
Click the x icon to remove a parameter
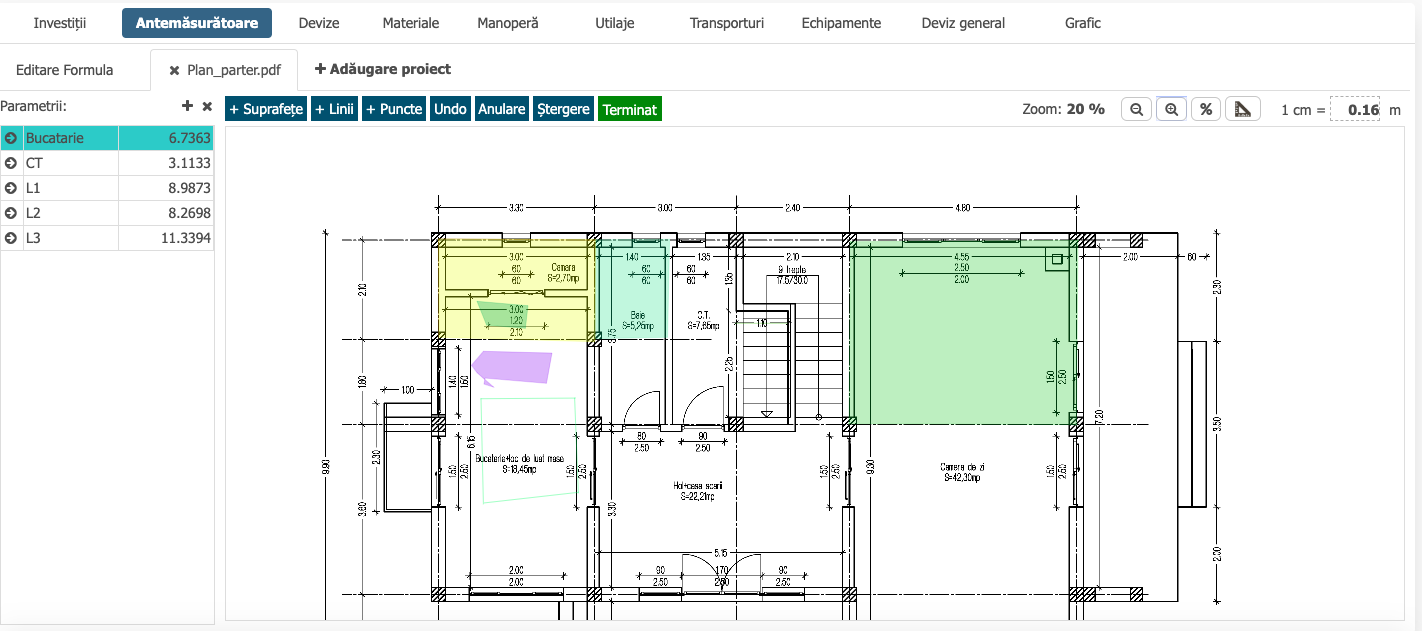[206, 104]
